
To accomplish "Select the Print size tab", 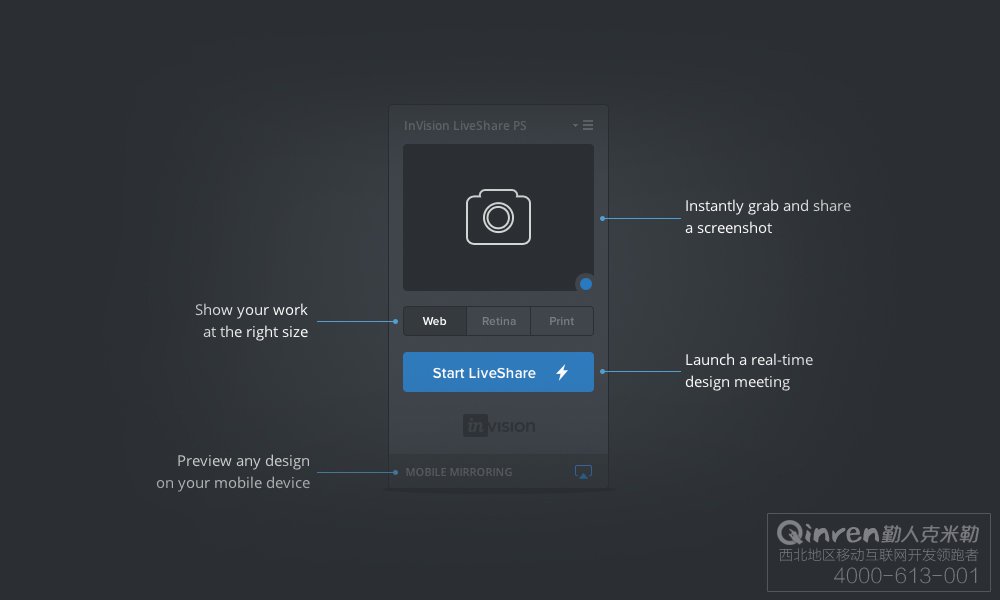I will [562, 321].
